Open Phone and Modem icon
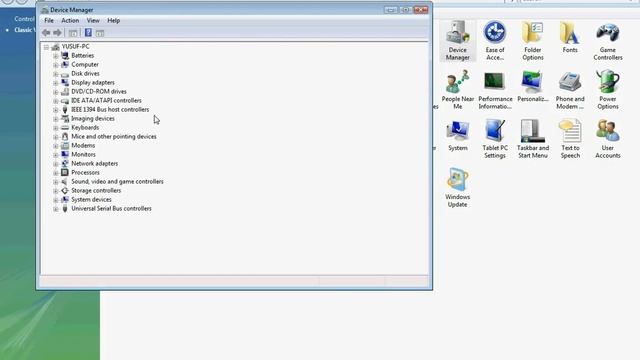640x360 pixels. [x=570, y=90]
